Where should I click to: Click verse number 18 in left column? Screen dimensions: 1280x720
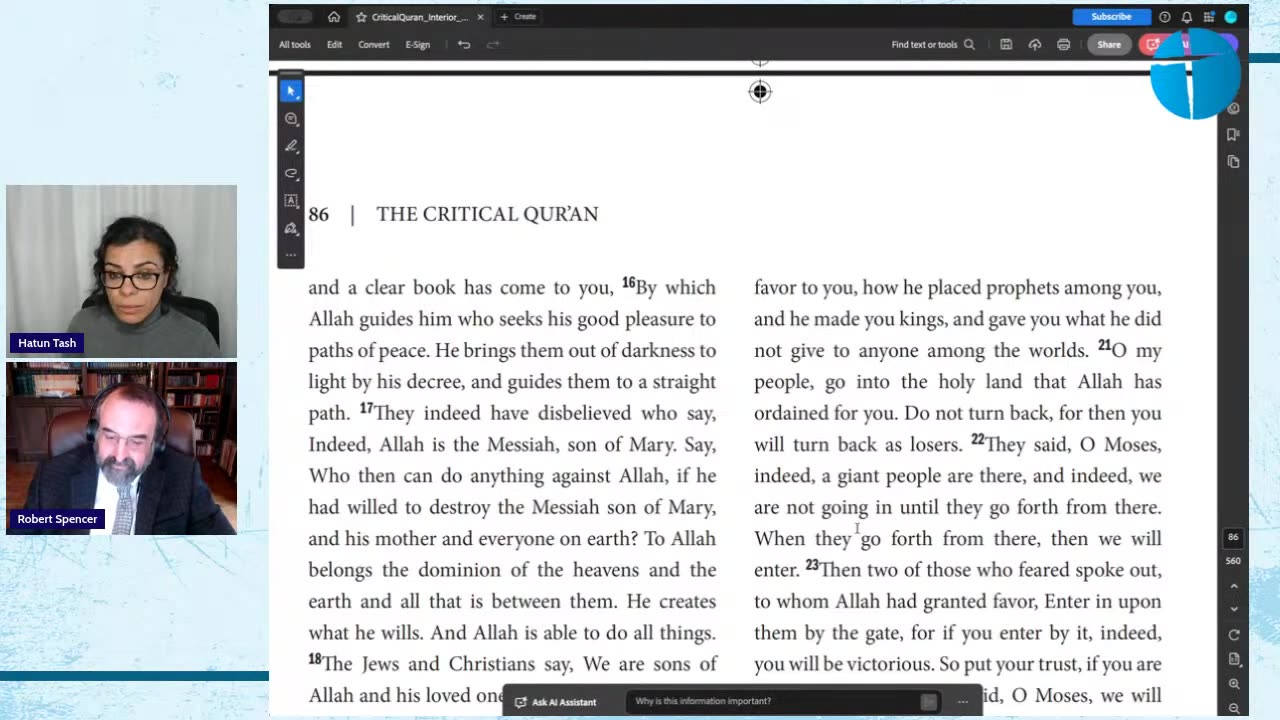(315, 659)
